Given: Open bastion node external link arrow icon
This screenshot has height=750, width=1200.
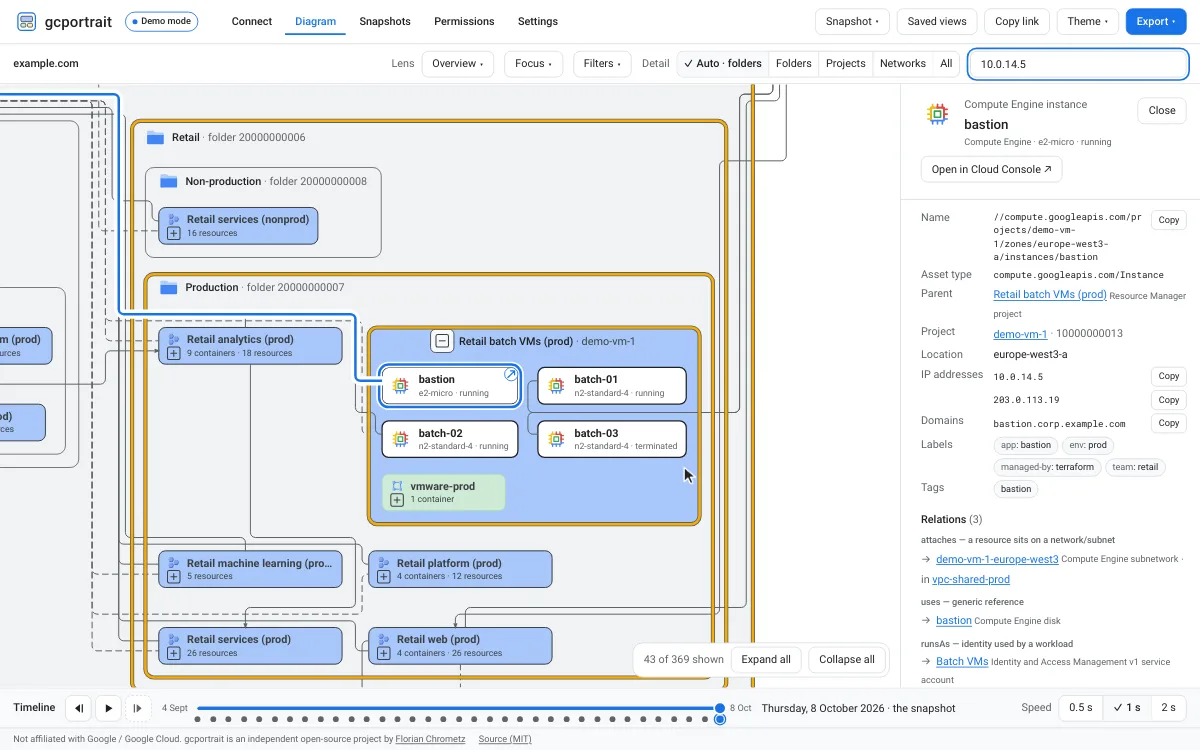Looking at the screenshot, I should (510, 374).
